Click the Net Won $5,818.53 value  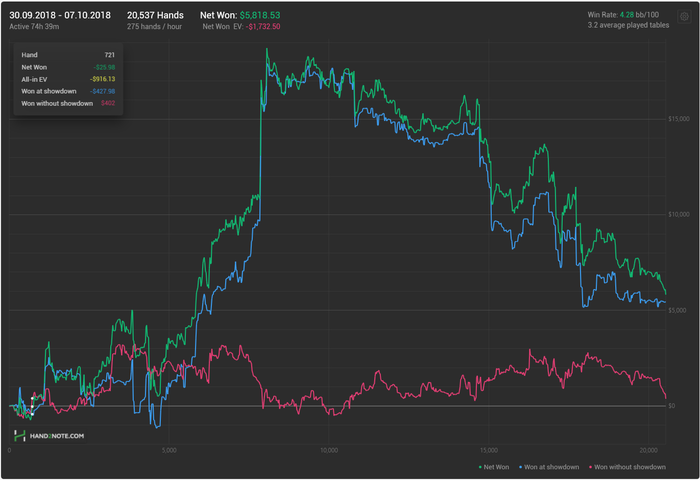260,15
